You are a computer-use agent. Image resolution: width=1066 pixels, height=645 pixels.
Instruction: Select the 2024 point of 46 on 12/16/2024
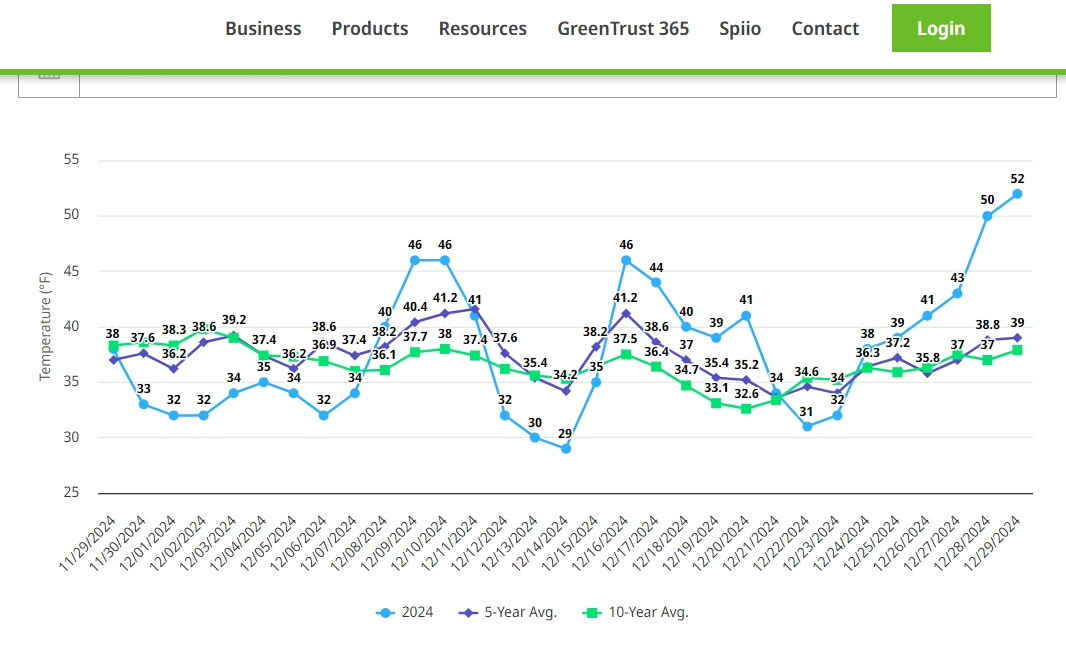coord(626,260)
